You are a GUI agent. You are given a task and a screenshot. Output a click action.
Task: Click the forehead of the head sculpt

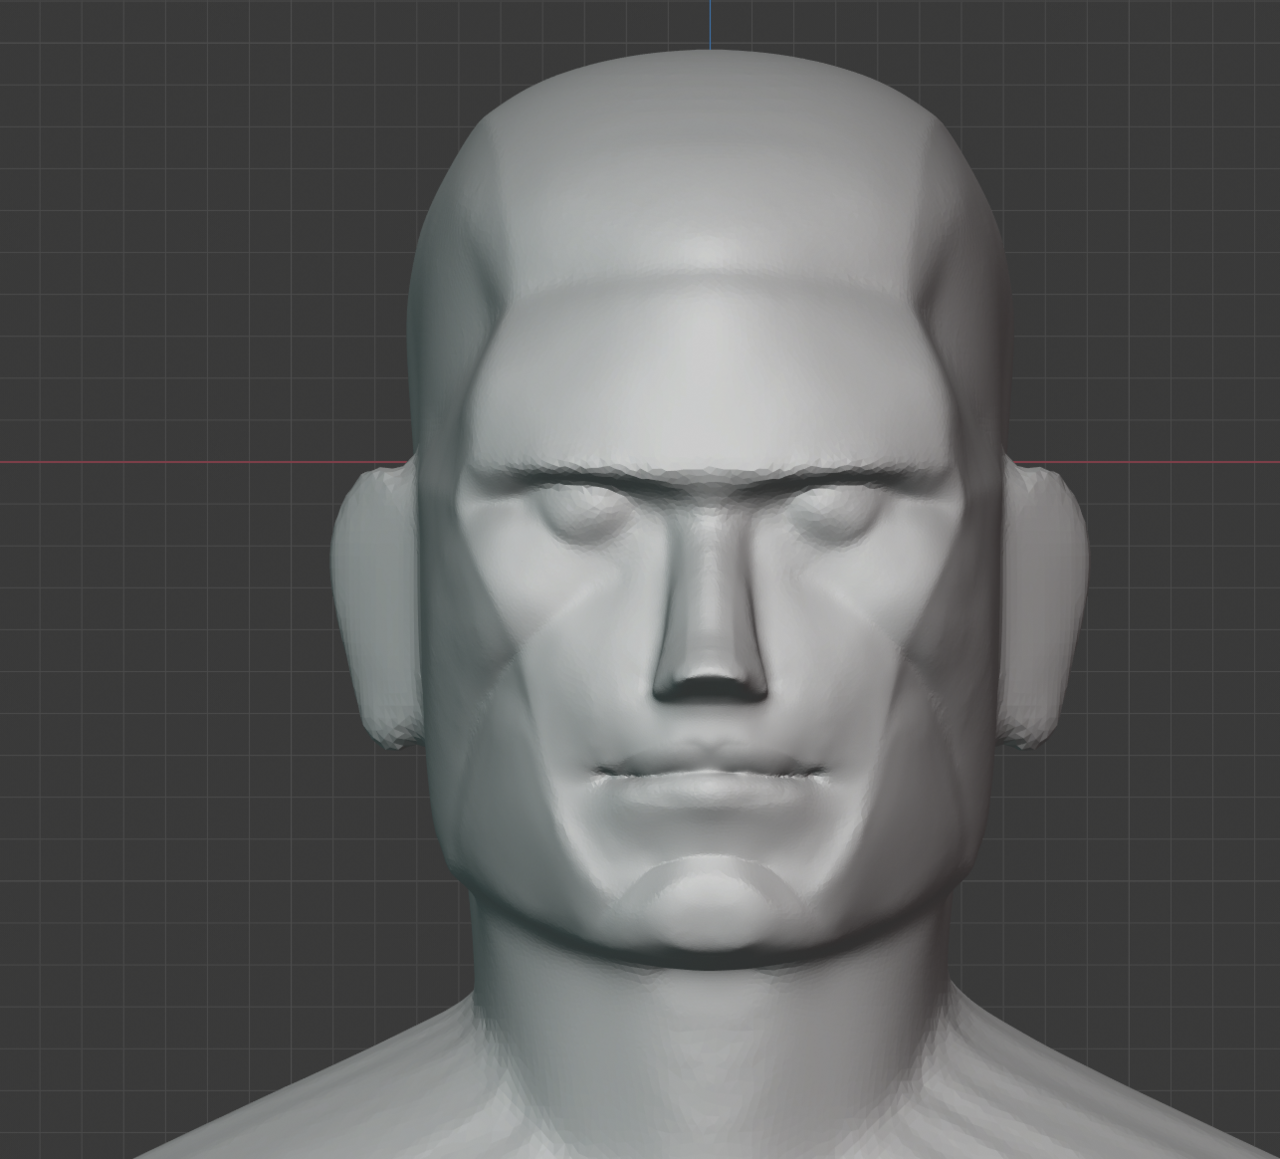click(710, 375)
